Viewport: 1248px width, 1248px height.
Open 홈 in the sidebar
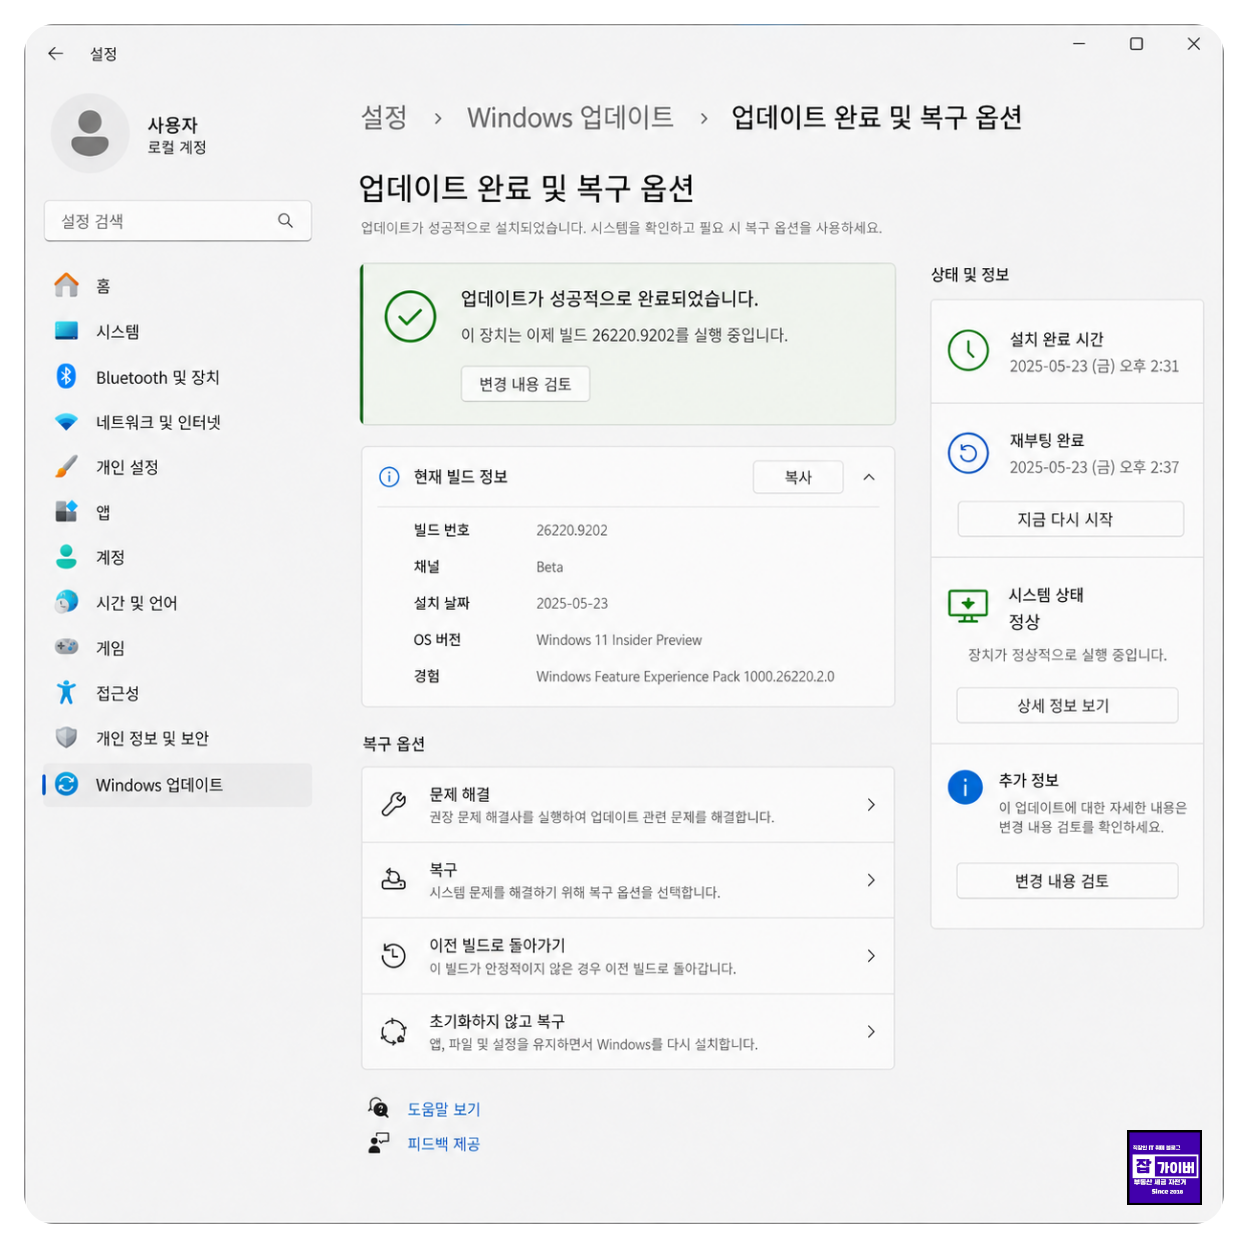tap(177, 286)
